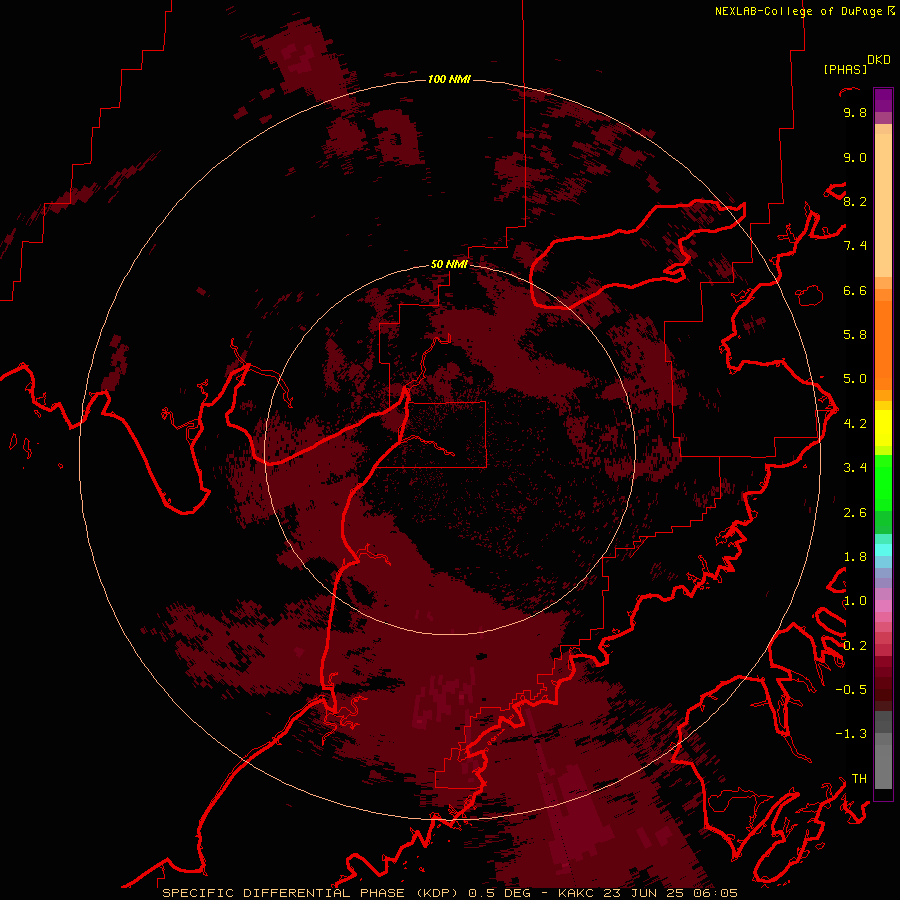Click the 5.8 legend value
900x900 pixels.
pyautogui.click(x=855, y=335)
